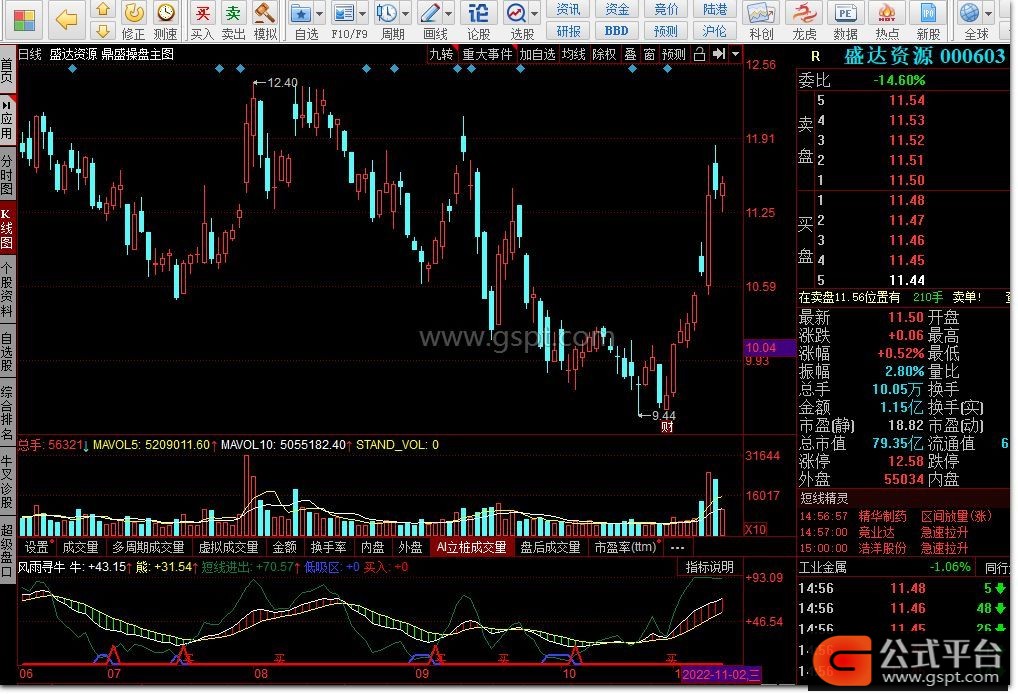Screen dimensions: 1018x694
Task: Expand the 全球 dropdown arrow
Action: pyautogui.click(x=989, y=13)
